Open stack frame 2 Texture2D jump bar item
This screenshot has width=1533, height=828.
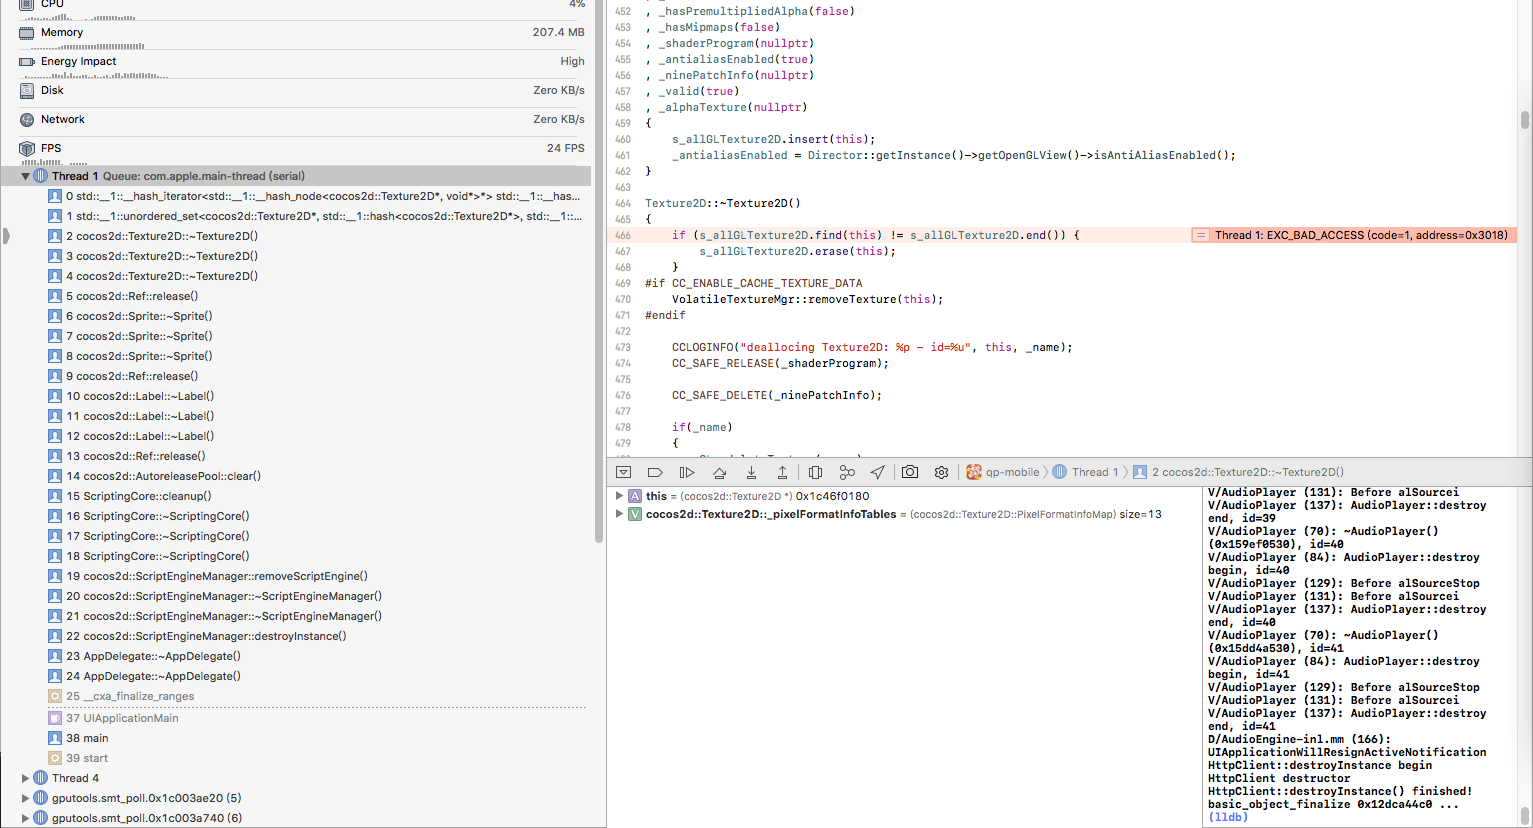(x=1238, y=472)
